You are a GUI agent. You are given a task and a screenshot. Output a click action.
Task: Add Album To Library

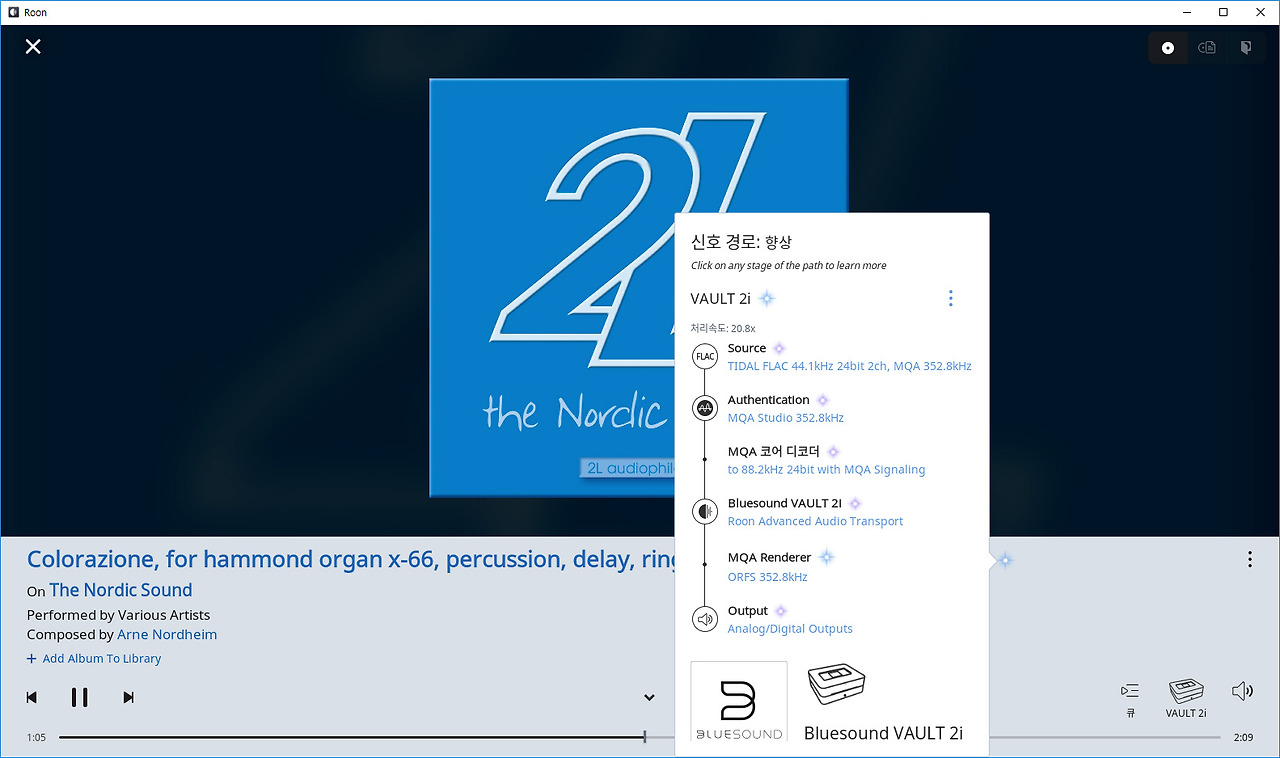[94, 658]
